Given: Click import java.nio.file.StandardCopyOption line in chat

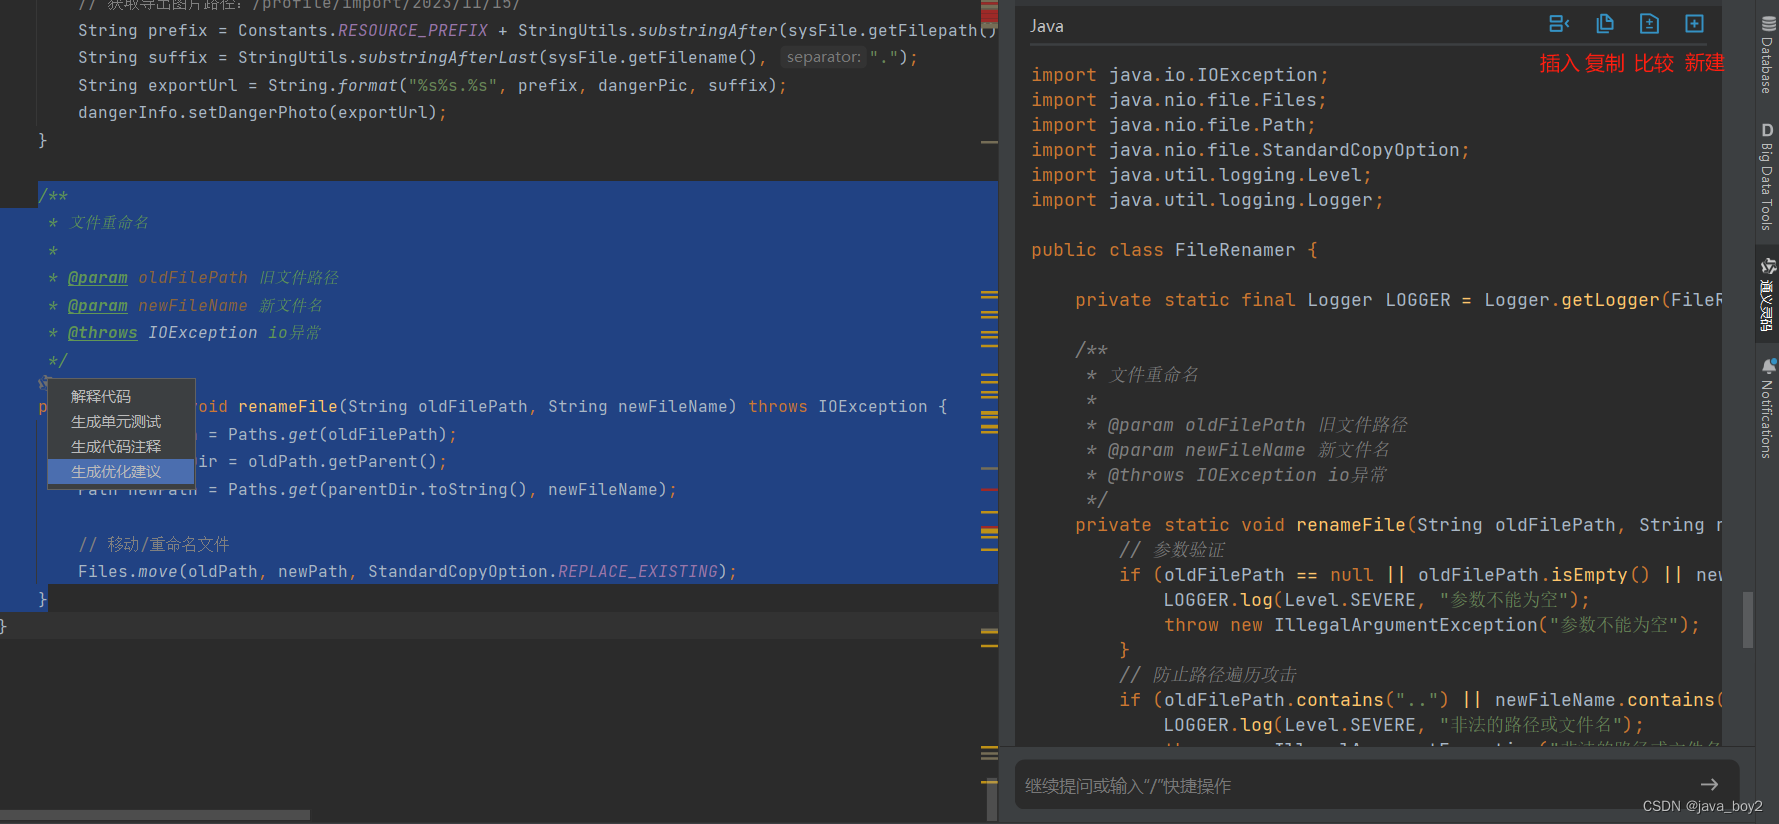Looking at the screenshot, I should pyautogui.click(x=1250, y=150).
